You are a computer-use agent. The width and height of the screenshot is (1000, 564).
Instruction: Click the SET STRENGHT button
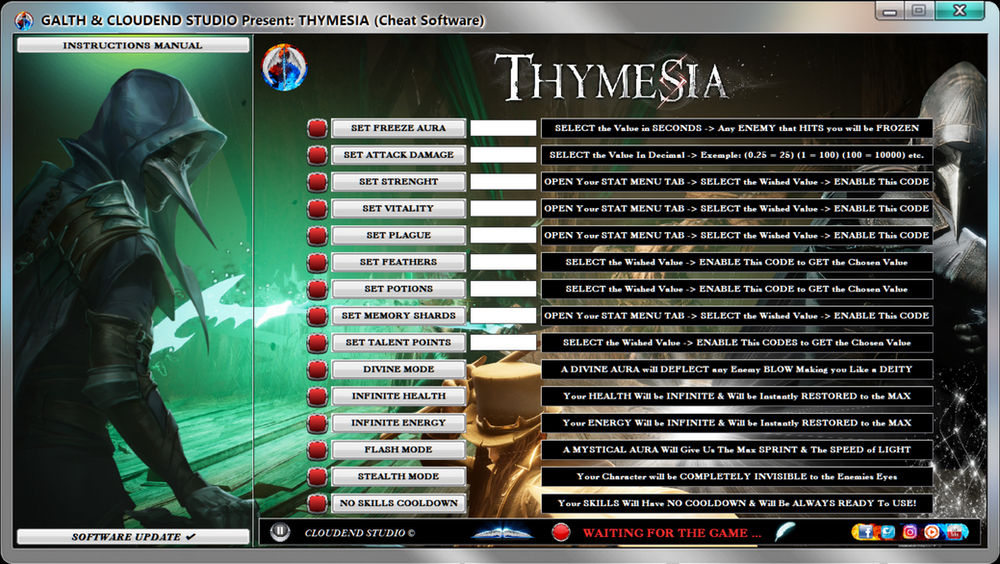[399, 181]
